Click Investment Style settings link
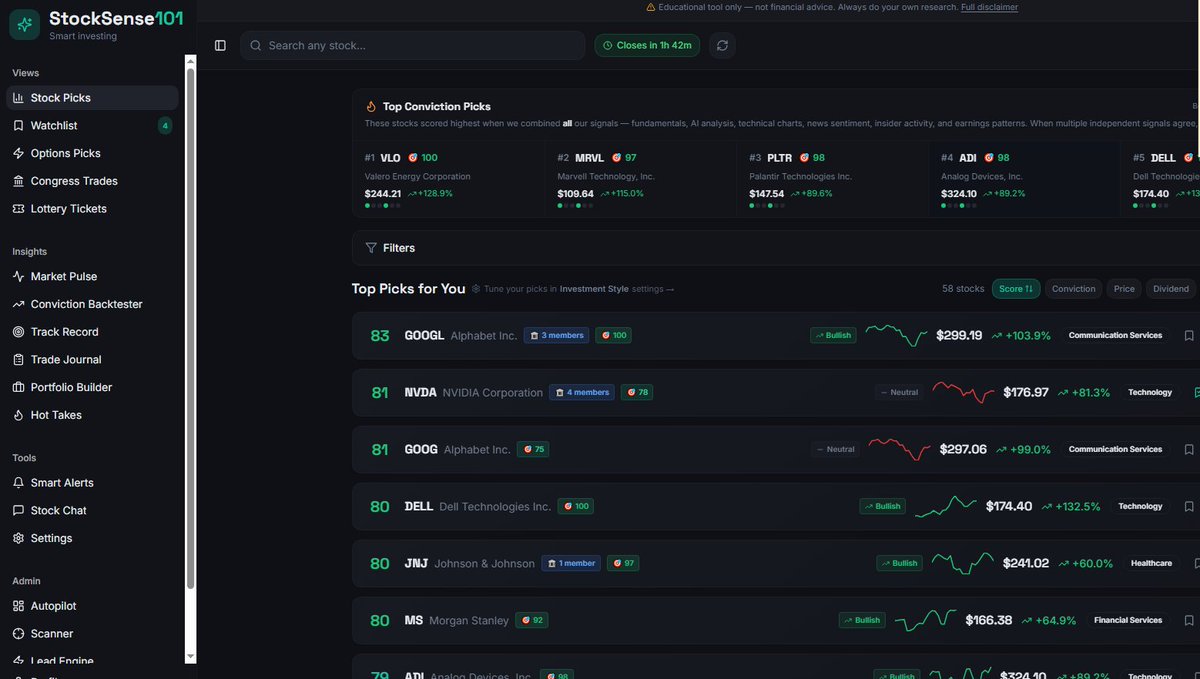Screen dimensions: 1200x679 pyautogui.click(x=594, y=289)
